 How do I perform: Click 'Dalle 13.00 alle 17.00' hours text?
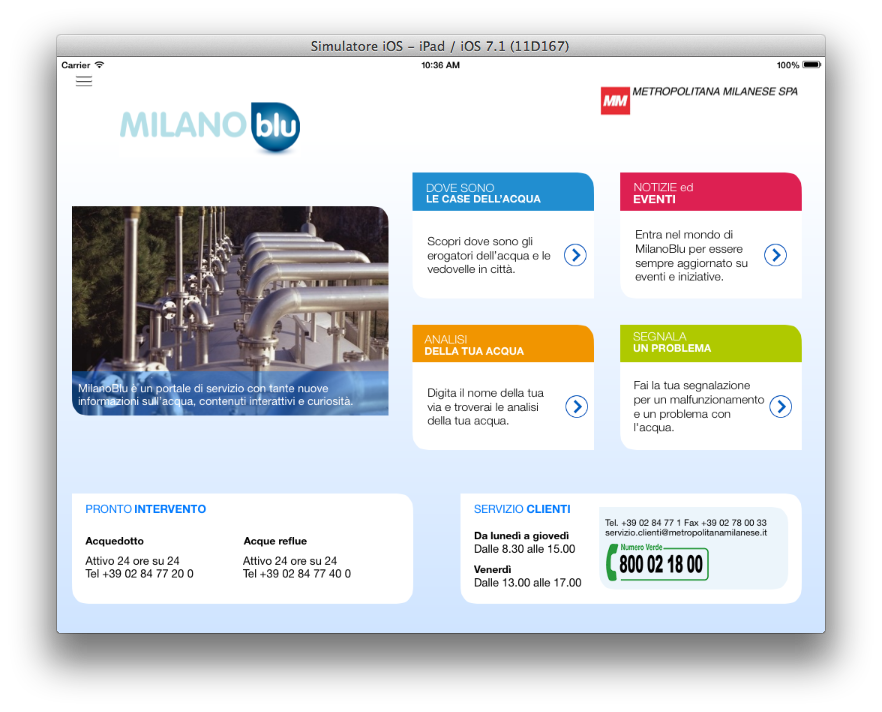click(x=528, y=583)
